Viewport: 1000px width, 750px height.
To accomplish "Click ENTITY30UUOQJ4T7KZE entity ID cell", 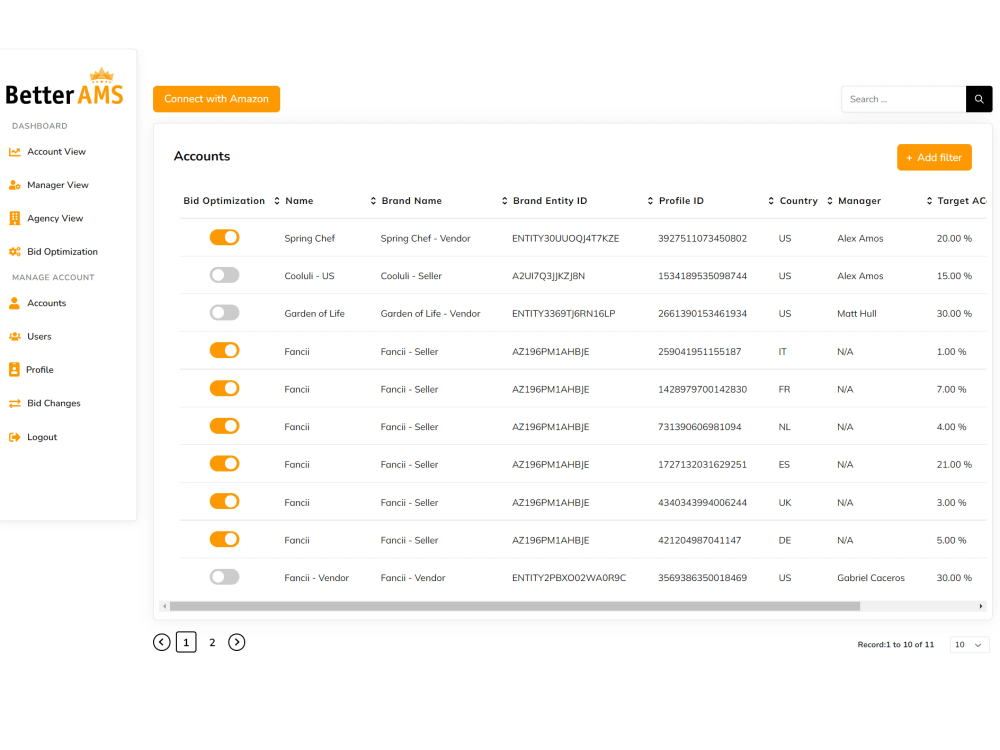I will tap(565, 239).
